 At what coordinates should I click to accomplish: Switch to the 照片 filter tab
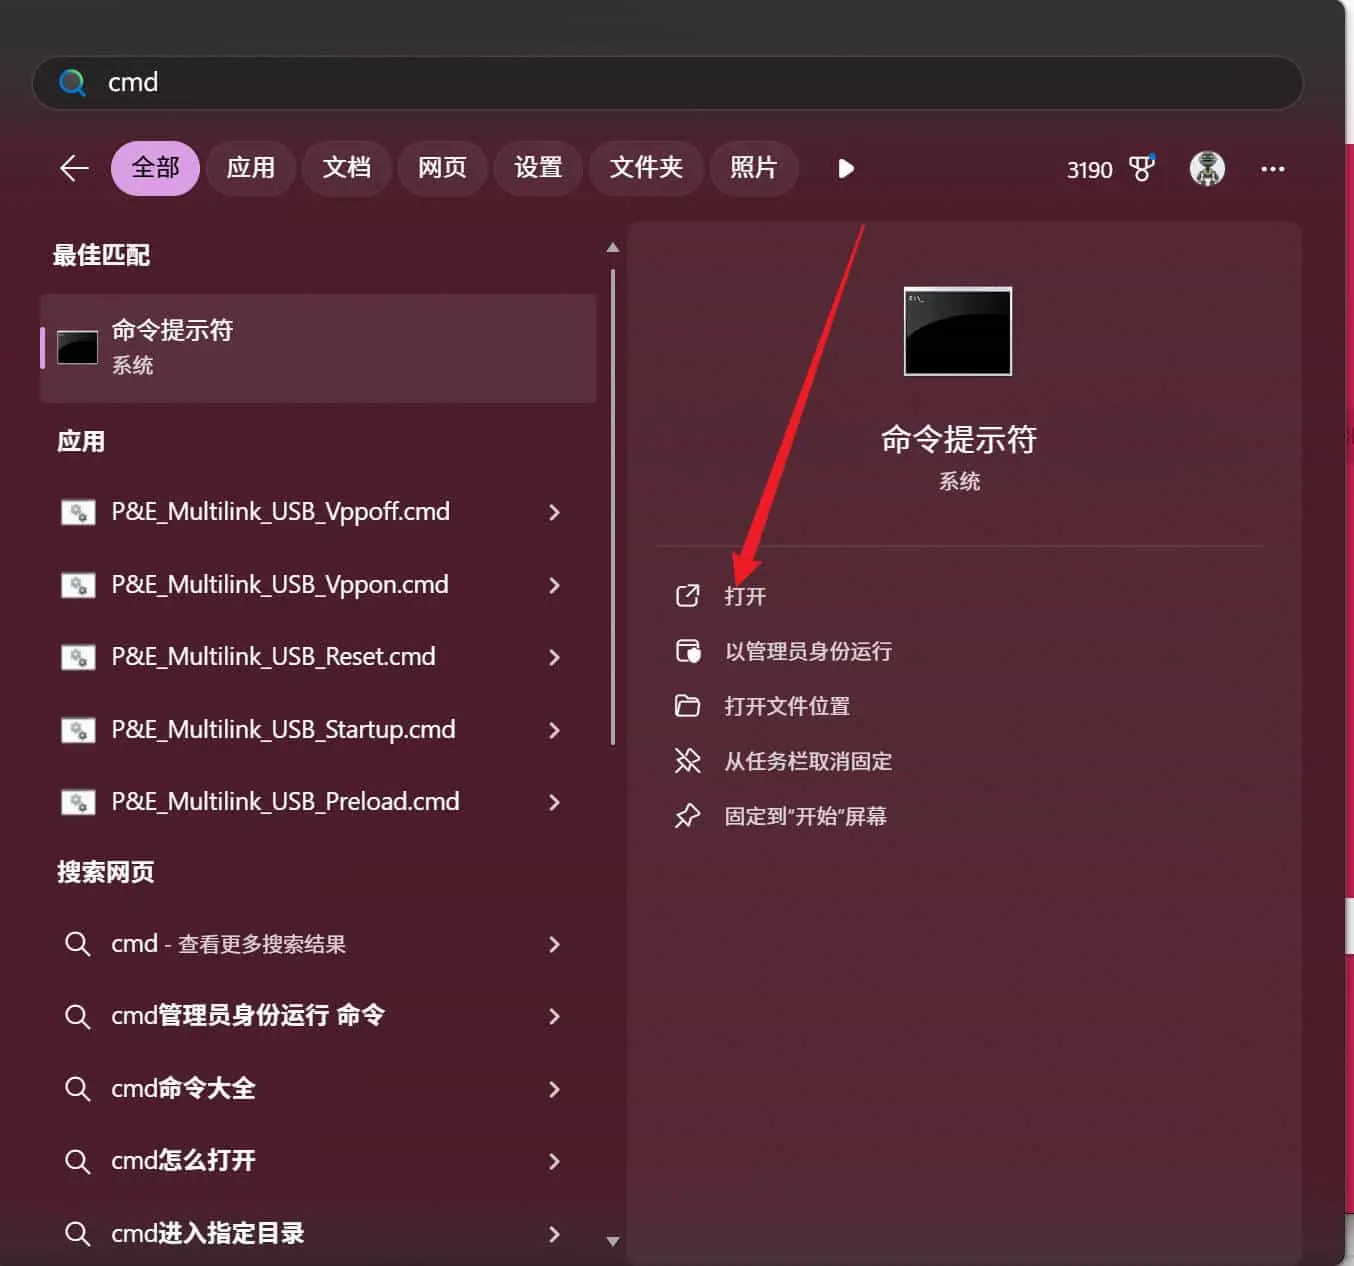[754, 168]
